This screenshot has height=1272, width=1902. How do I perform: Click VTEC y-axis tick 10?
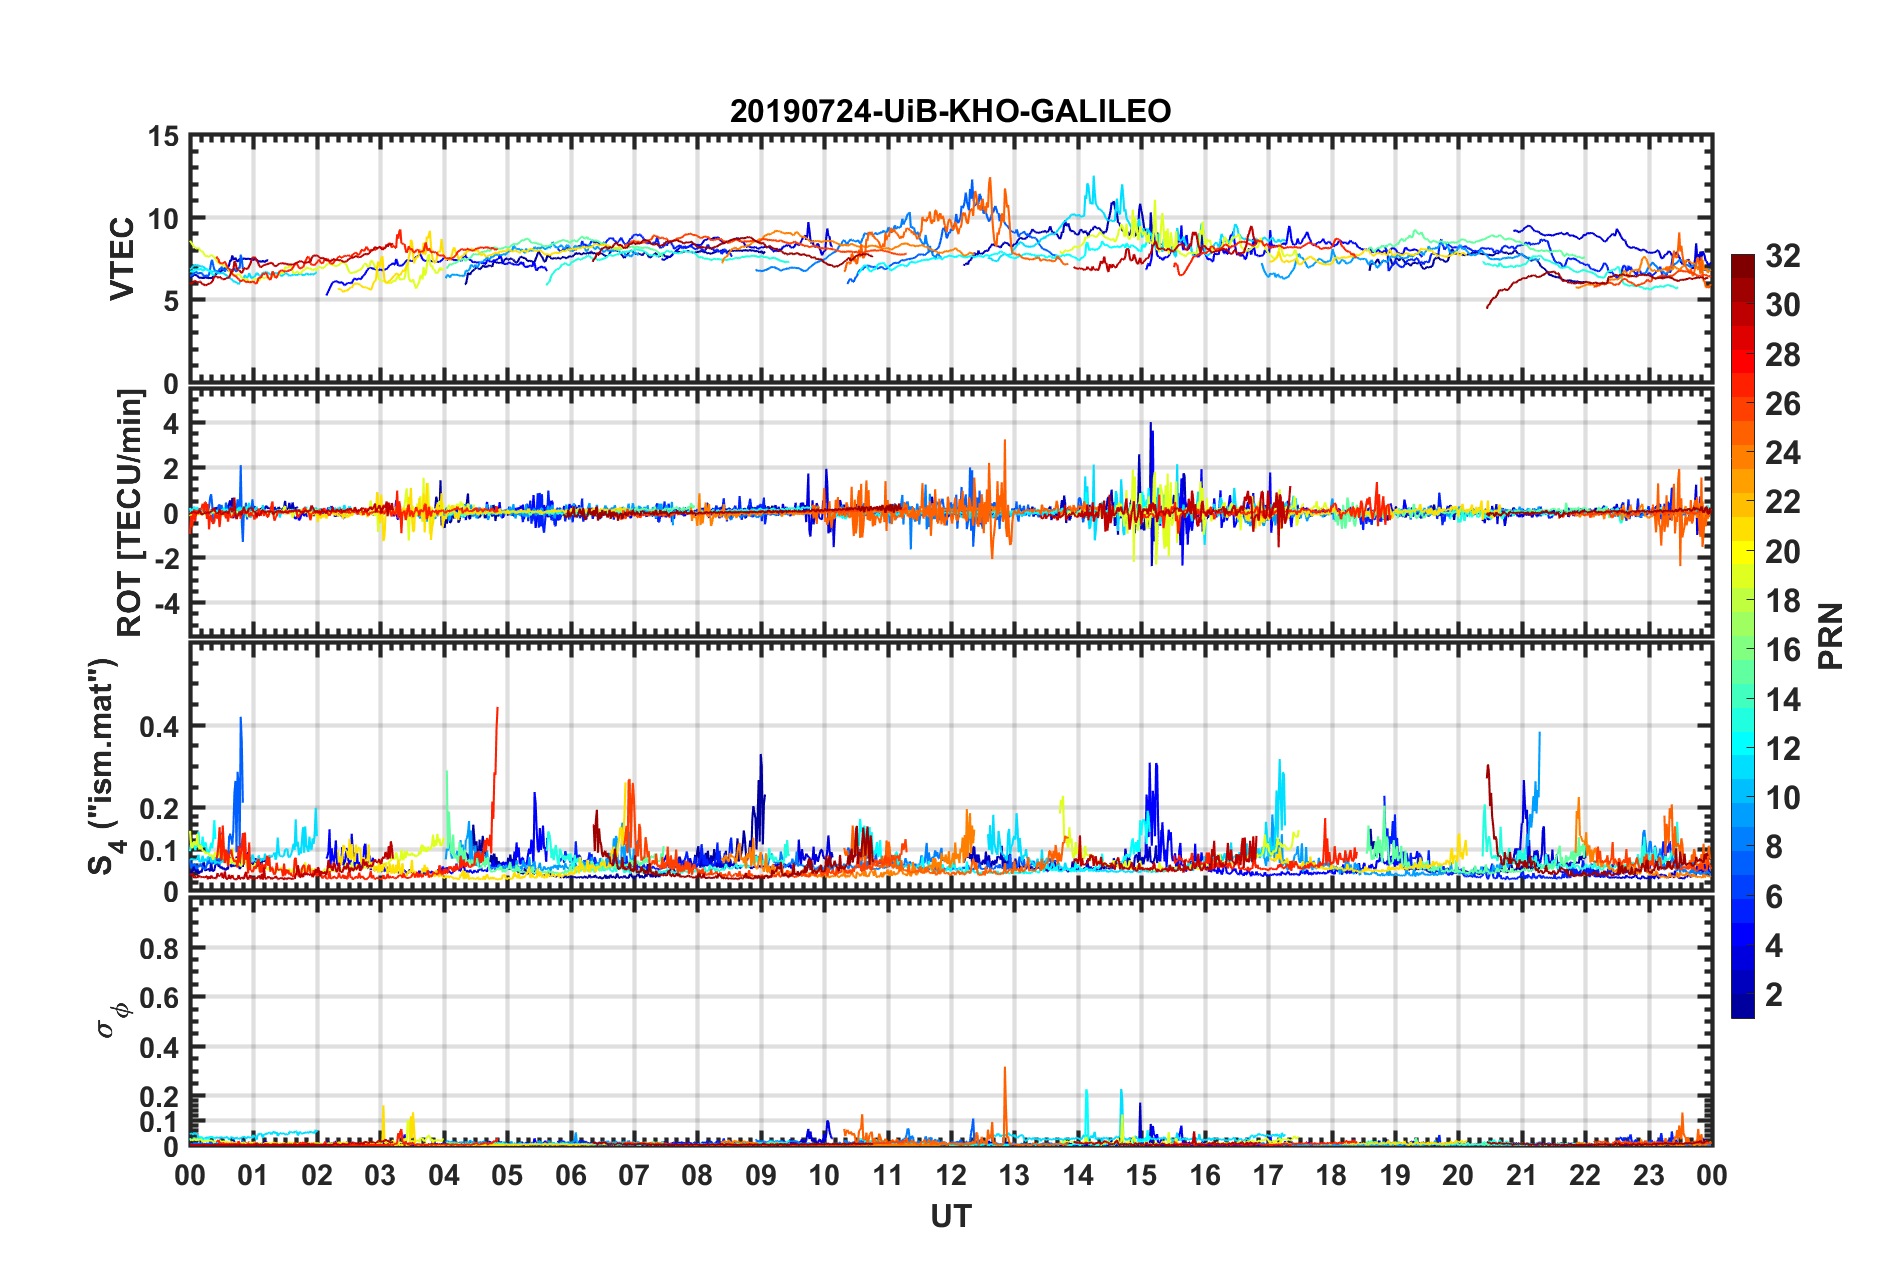tap(164, 219)
